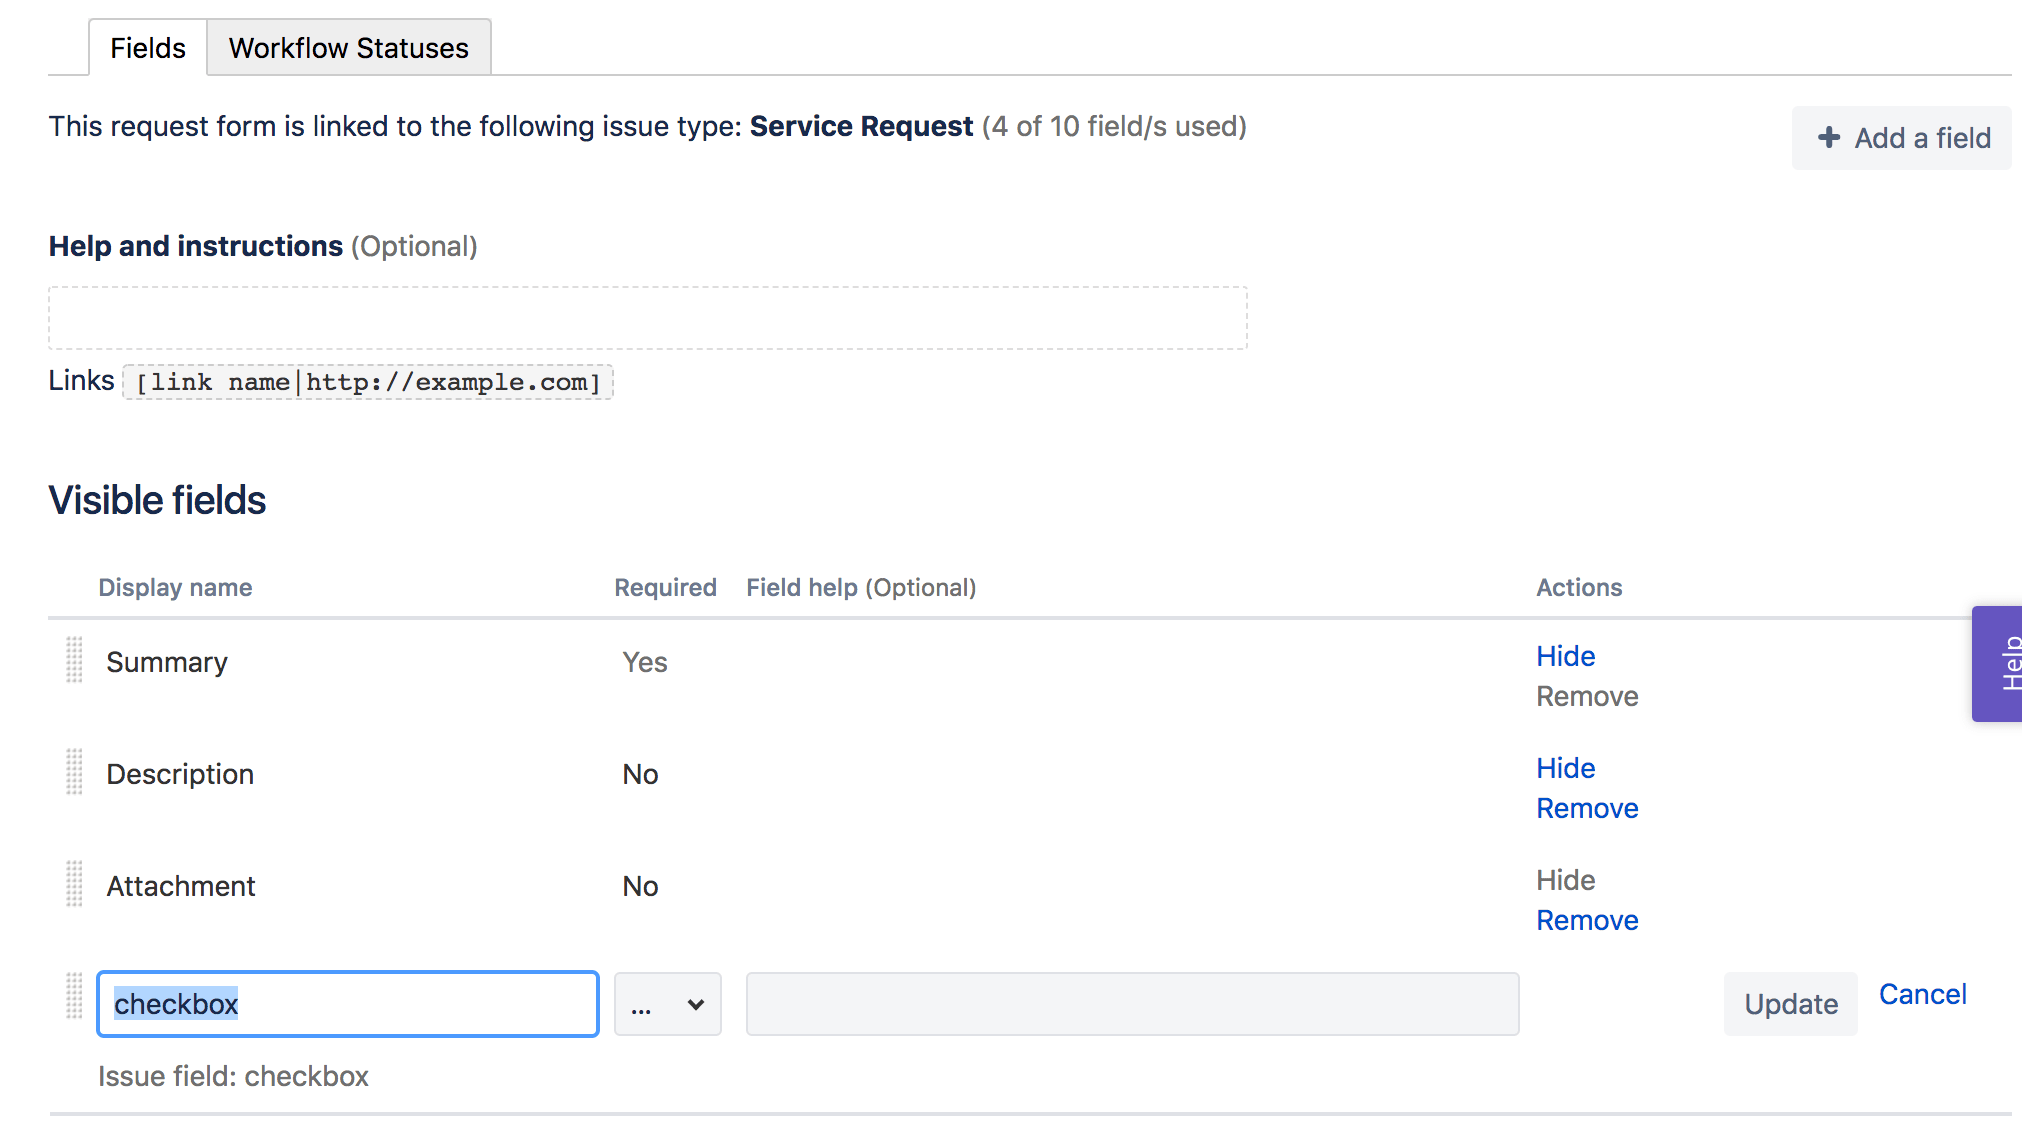Click the drag handle next to Summary
Image resolution: width=2022 pixels, height=1126 pixels.
[x=74, y=660]
